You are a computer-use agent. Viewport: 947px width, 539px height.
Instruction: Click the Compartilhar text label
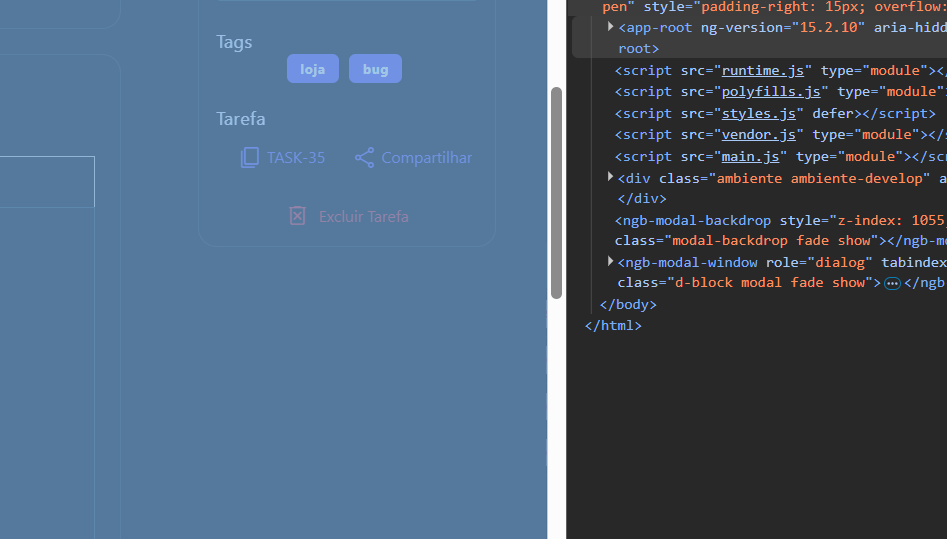click(x=426, y=158)
